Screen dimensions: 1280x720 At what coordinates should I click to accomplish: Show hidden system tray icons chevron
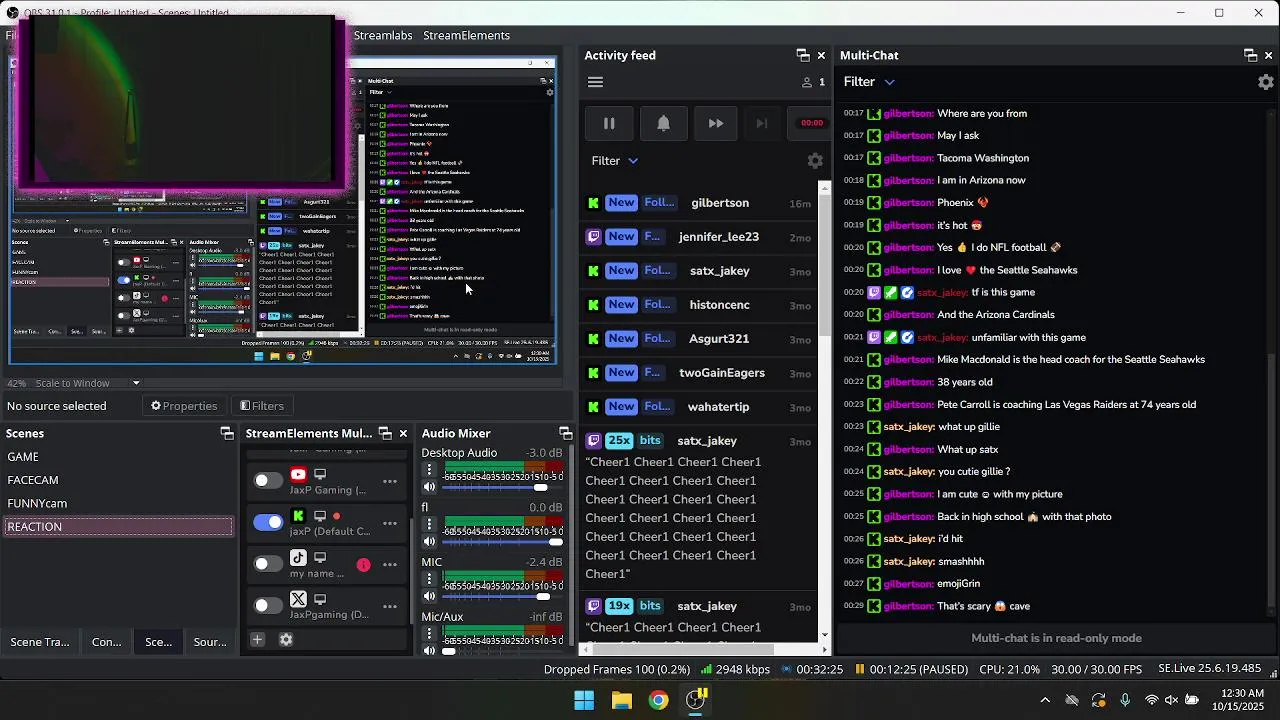(x=1045, y=700)
